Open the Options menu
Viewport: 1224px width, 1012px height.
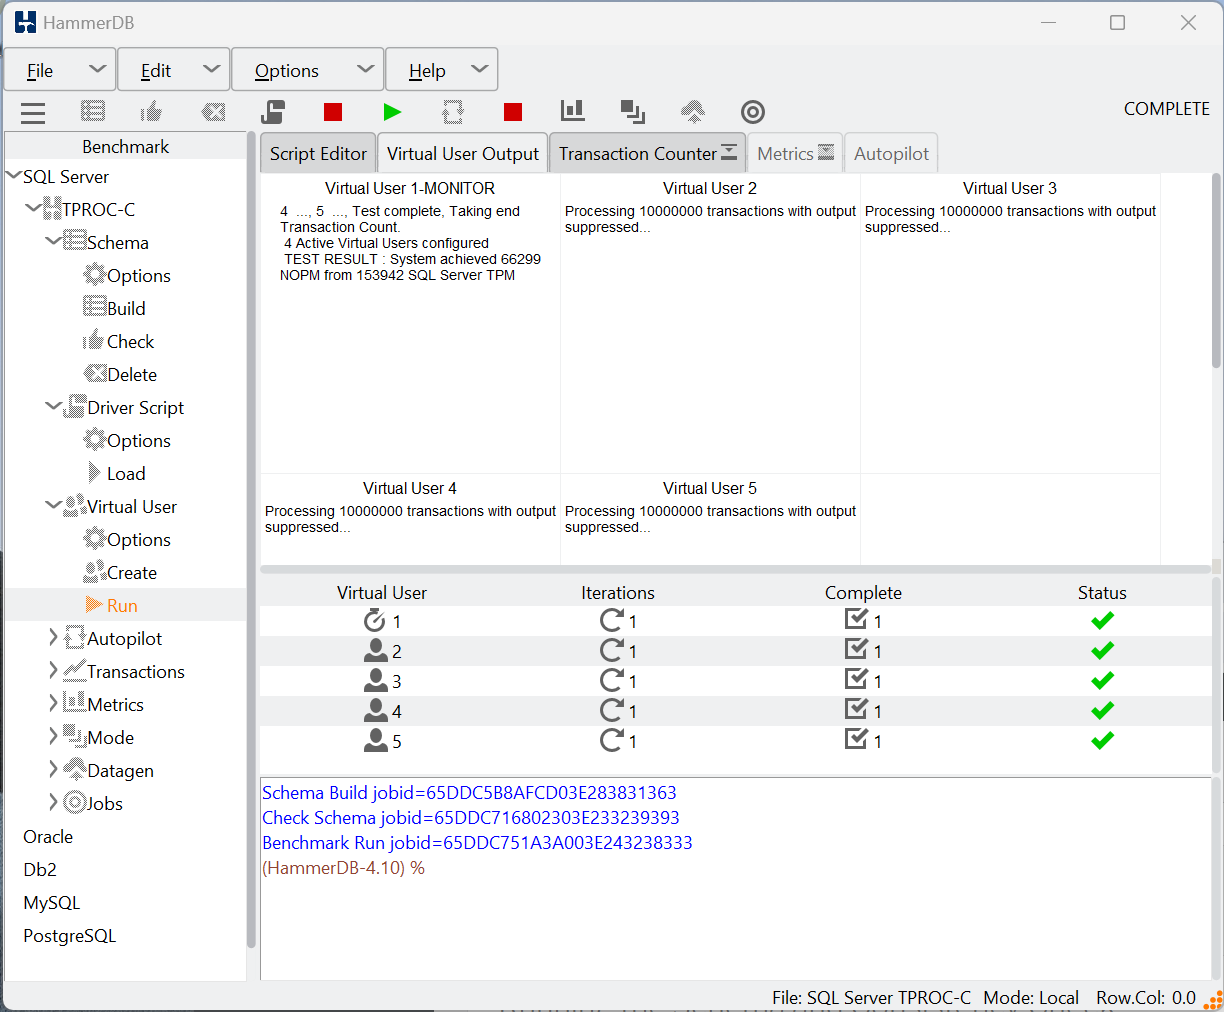[x=308, y=70]
